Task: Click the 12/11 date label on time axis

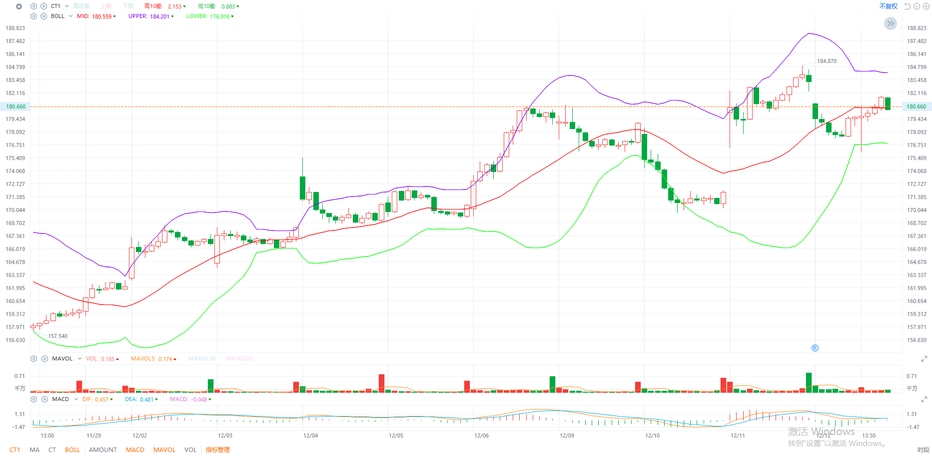Action: coord(738,436)
